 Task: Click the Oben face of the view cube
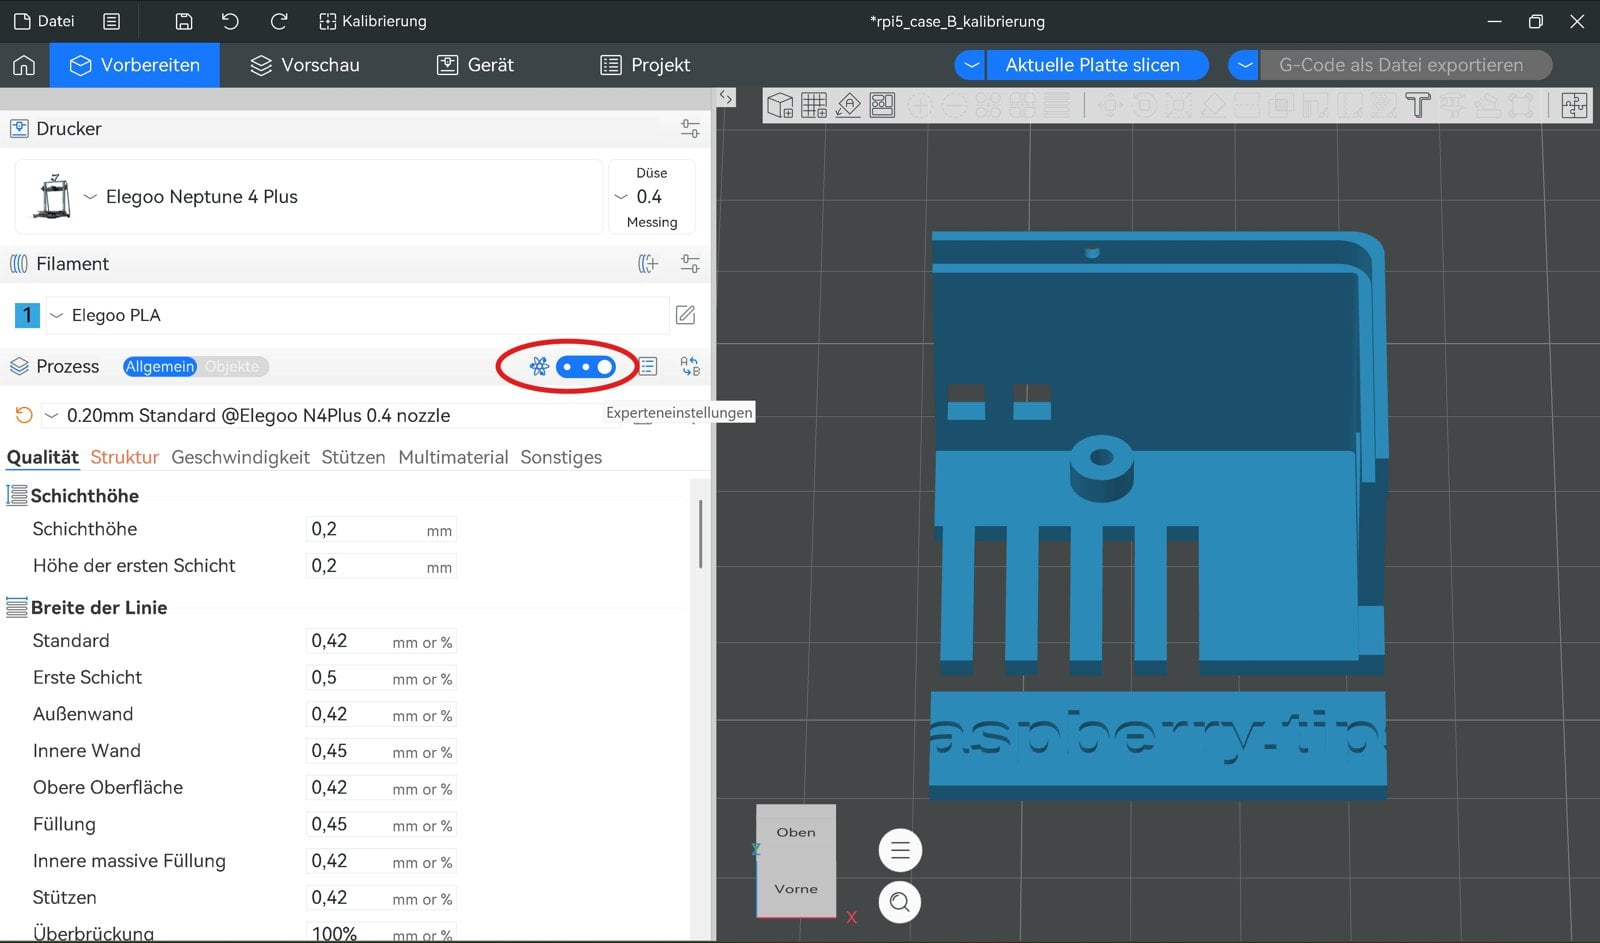(x=796, y=832)
